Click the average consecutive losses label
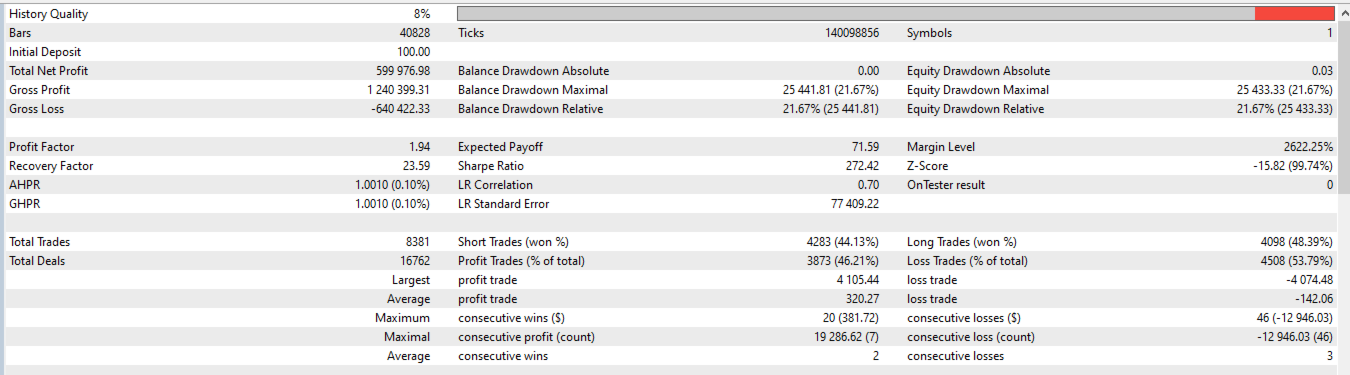 click(956, 356)
